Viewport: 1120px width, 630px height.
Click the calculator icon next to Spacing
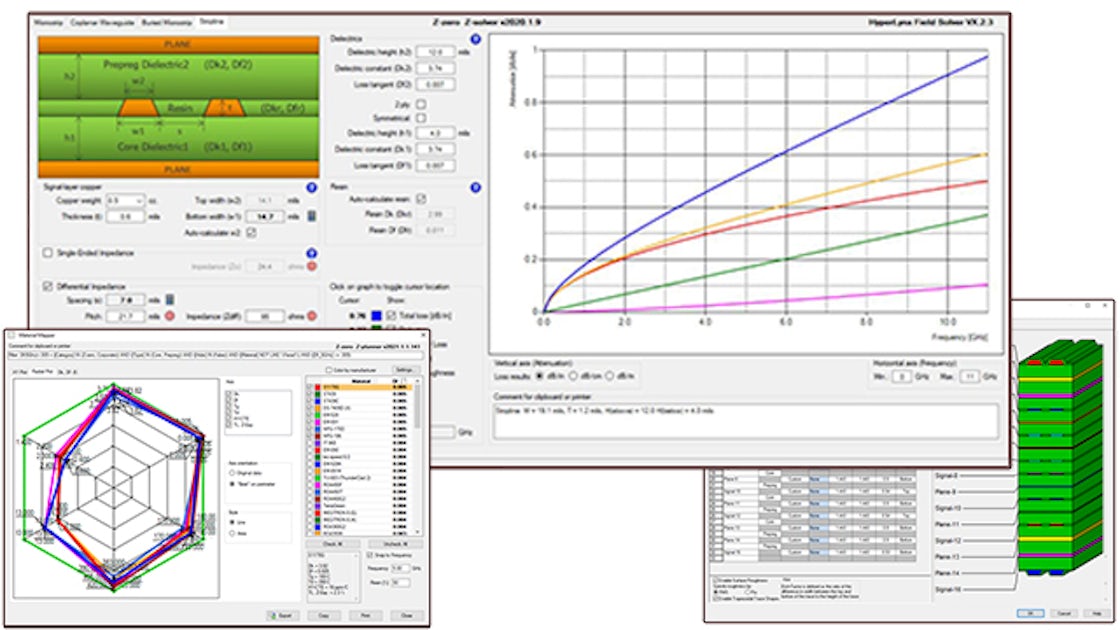click(x=168, y=300)
